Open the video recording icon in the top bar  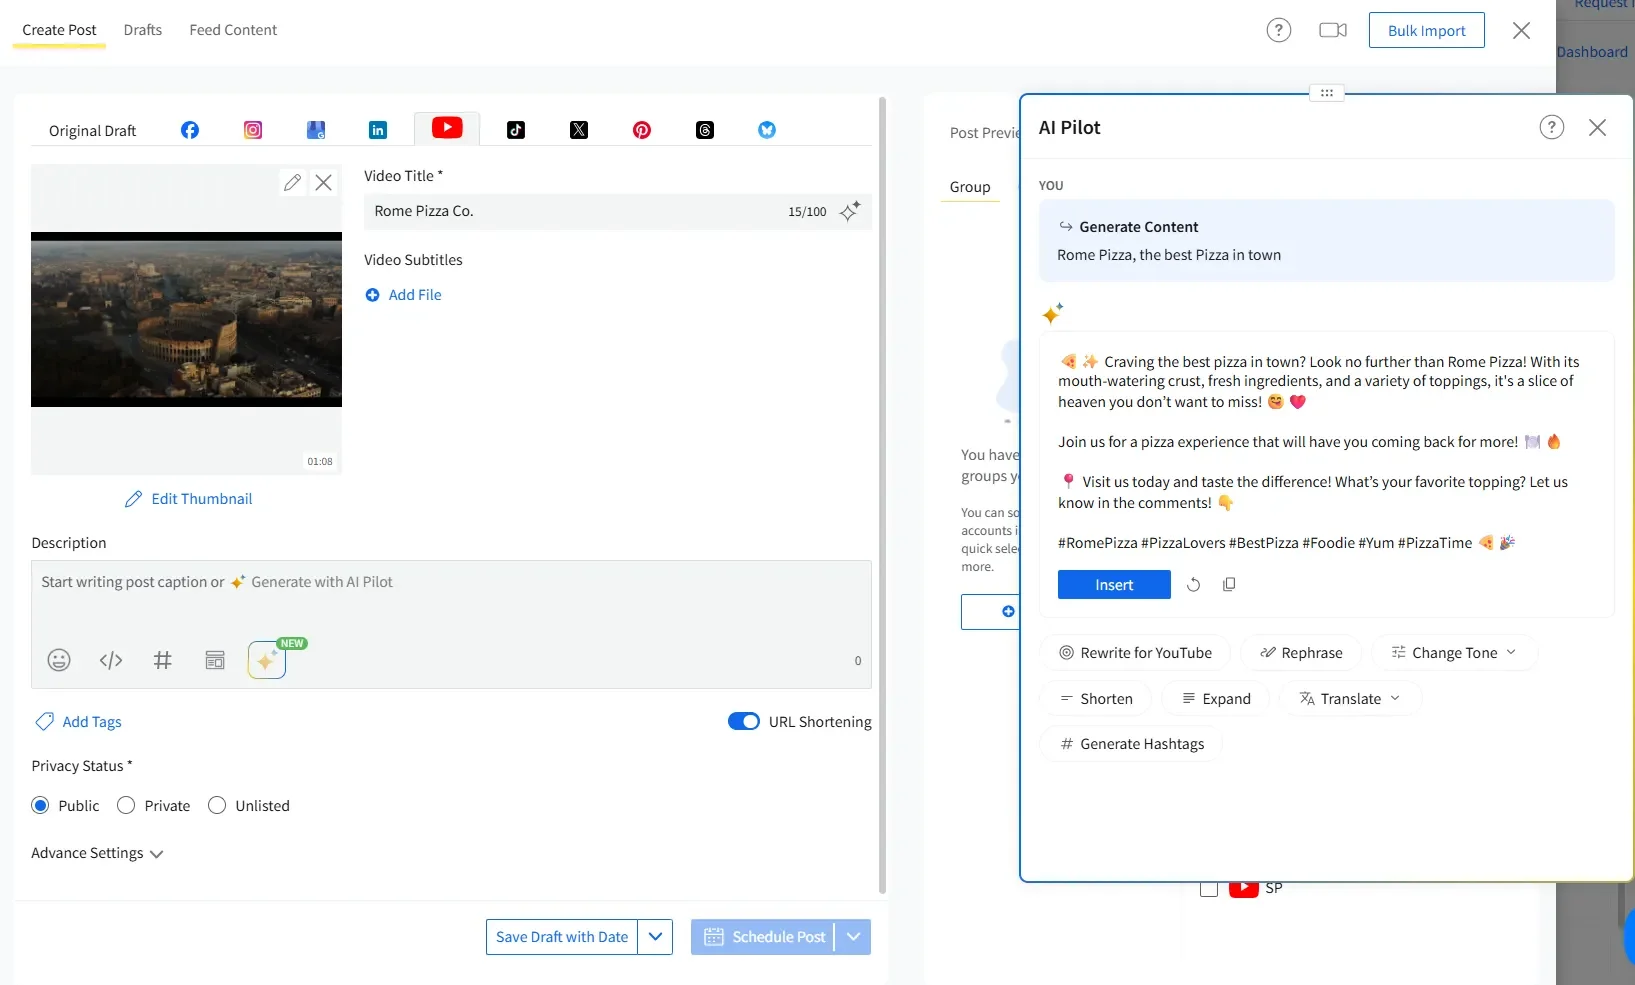pyautogui.click(x=1332, y=30)
